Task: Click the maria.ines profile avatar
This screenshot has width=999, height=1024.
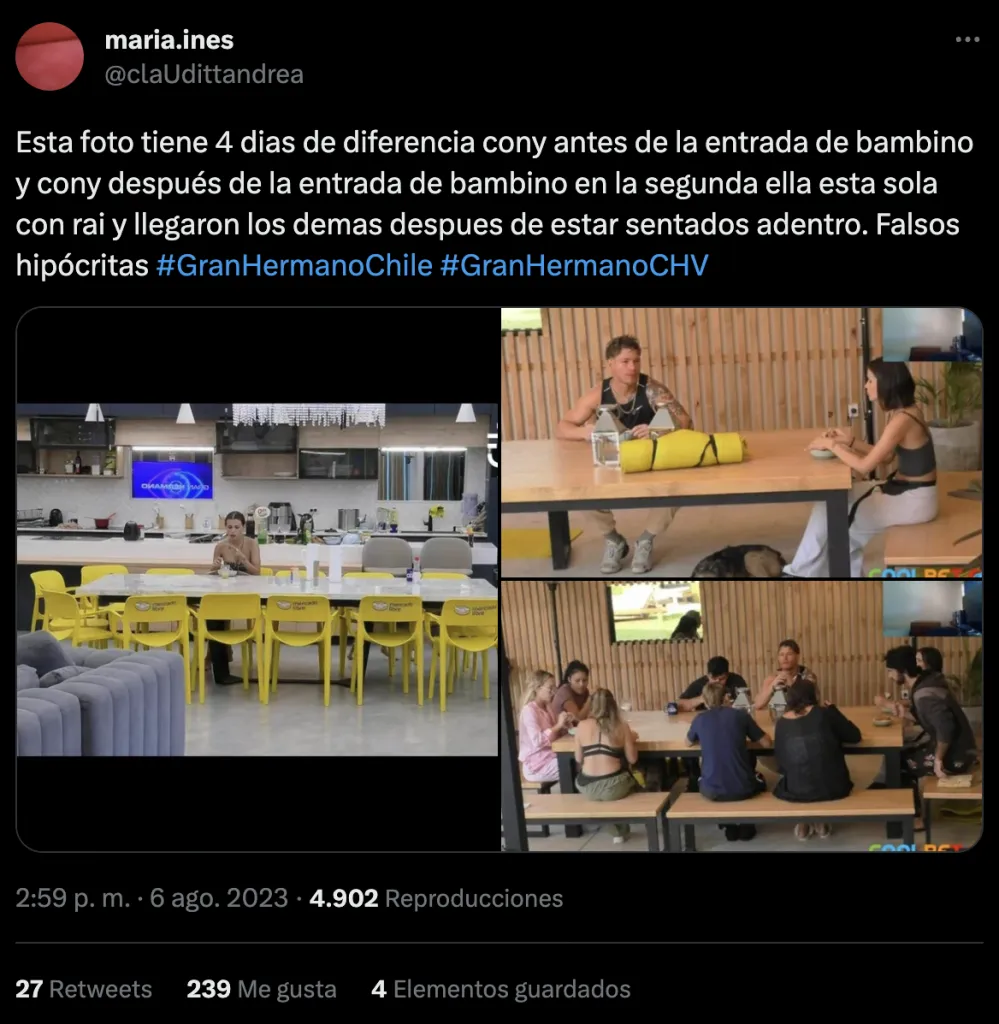Action: click(50, 56)
